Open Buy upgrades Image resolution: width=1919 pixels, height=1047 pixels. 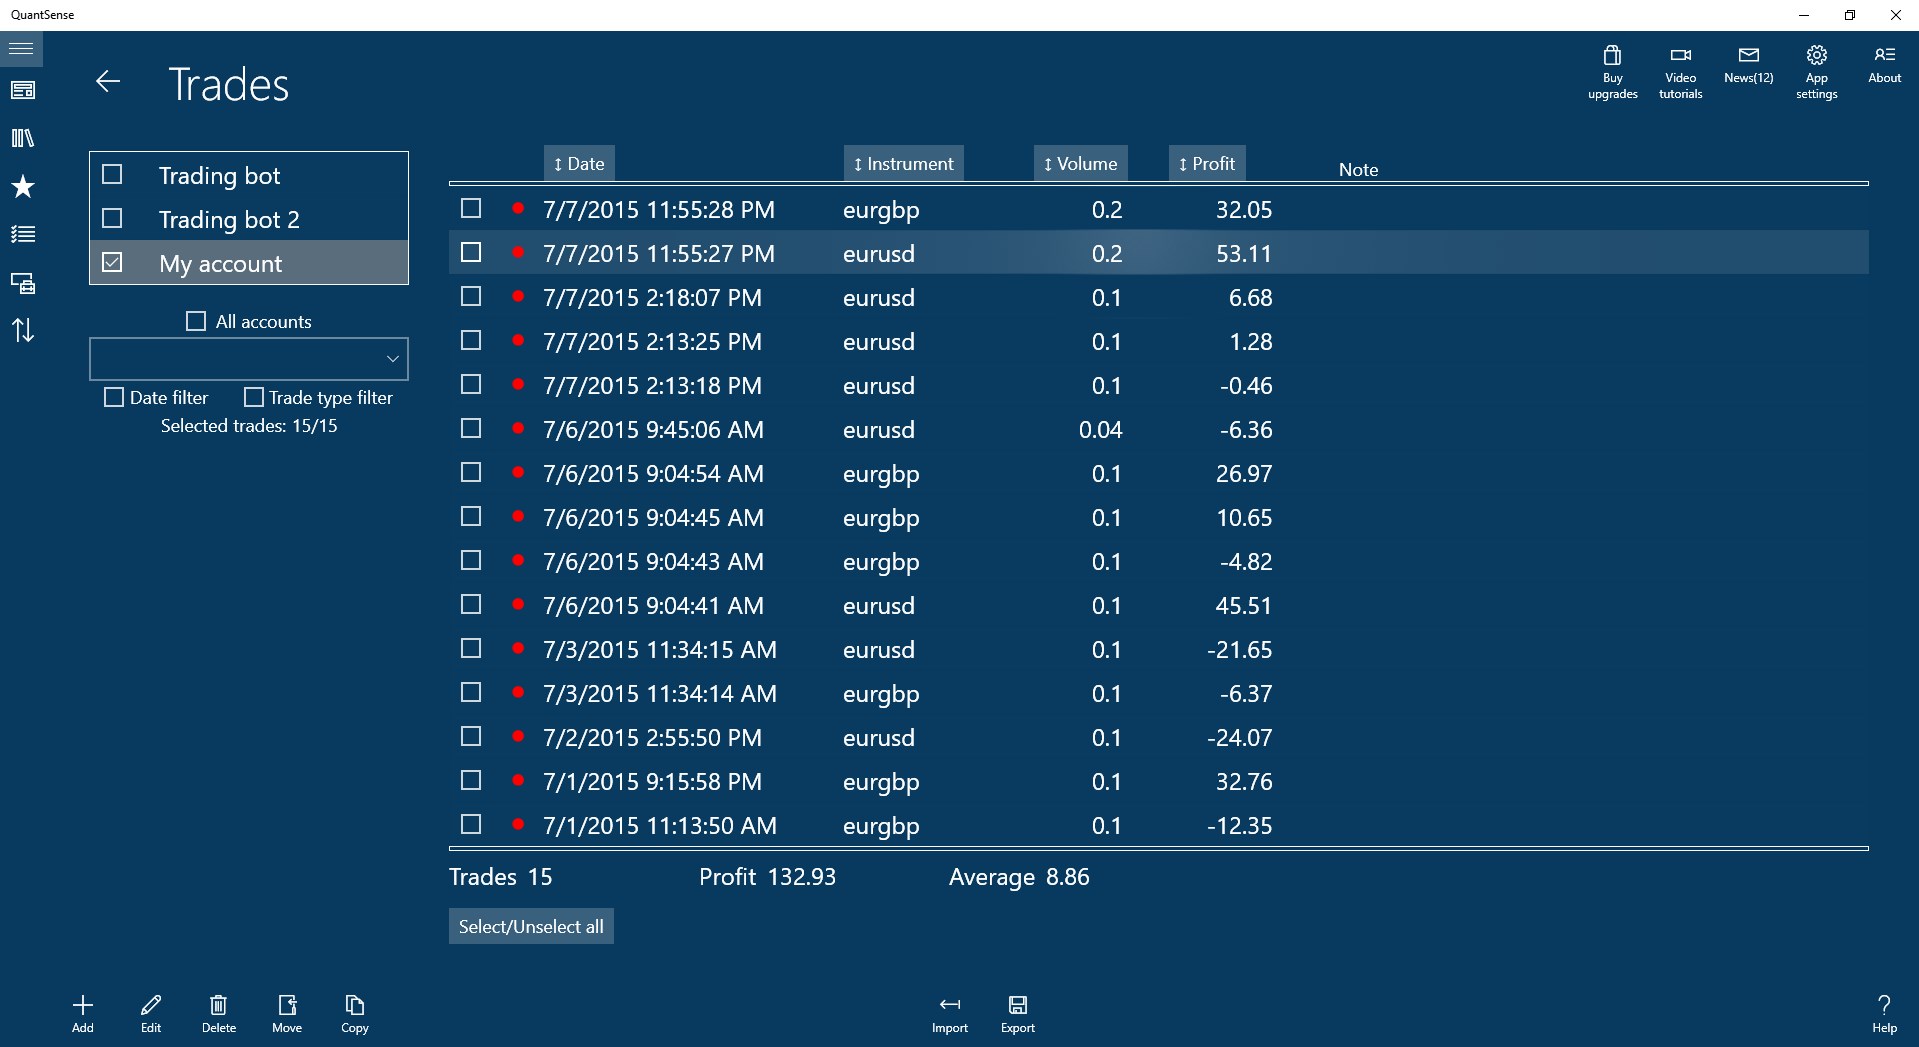click(1611, 68)
